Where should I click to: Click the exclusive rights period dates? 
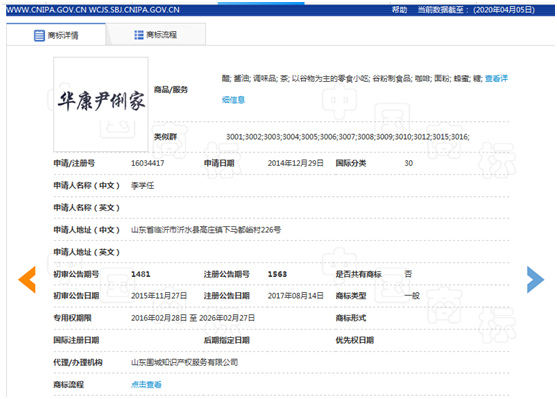(193, 318)
